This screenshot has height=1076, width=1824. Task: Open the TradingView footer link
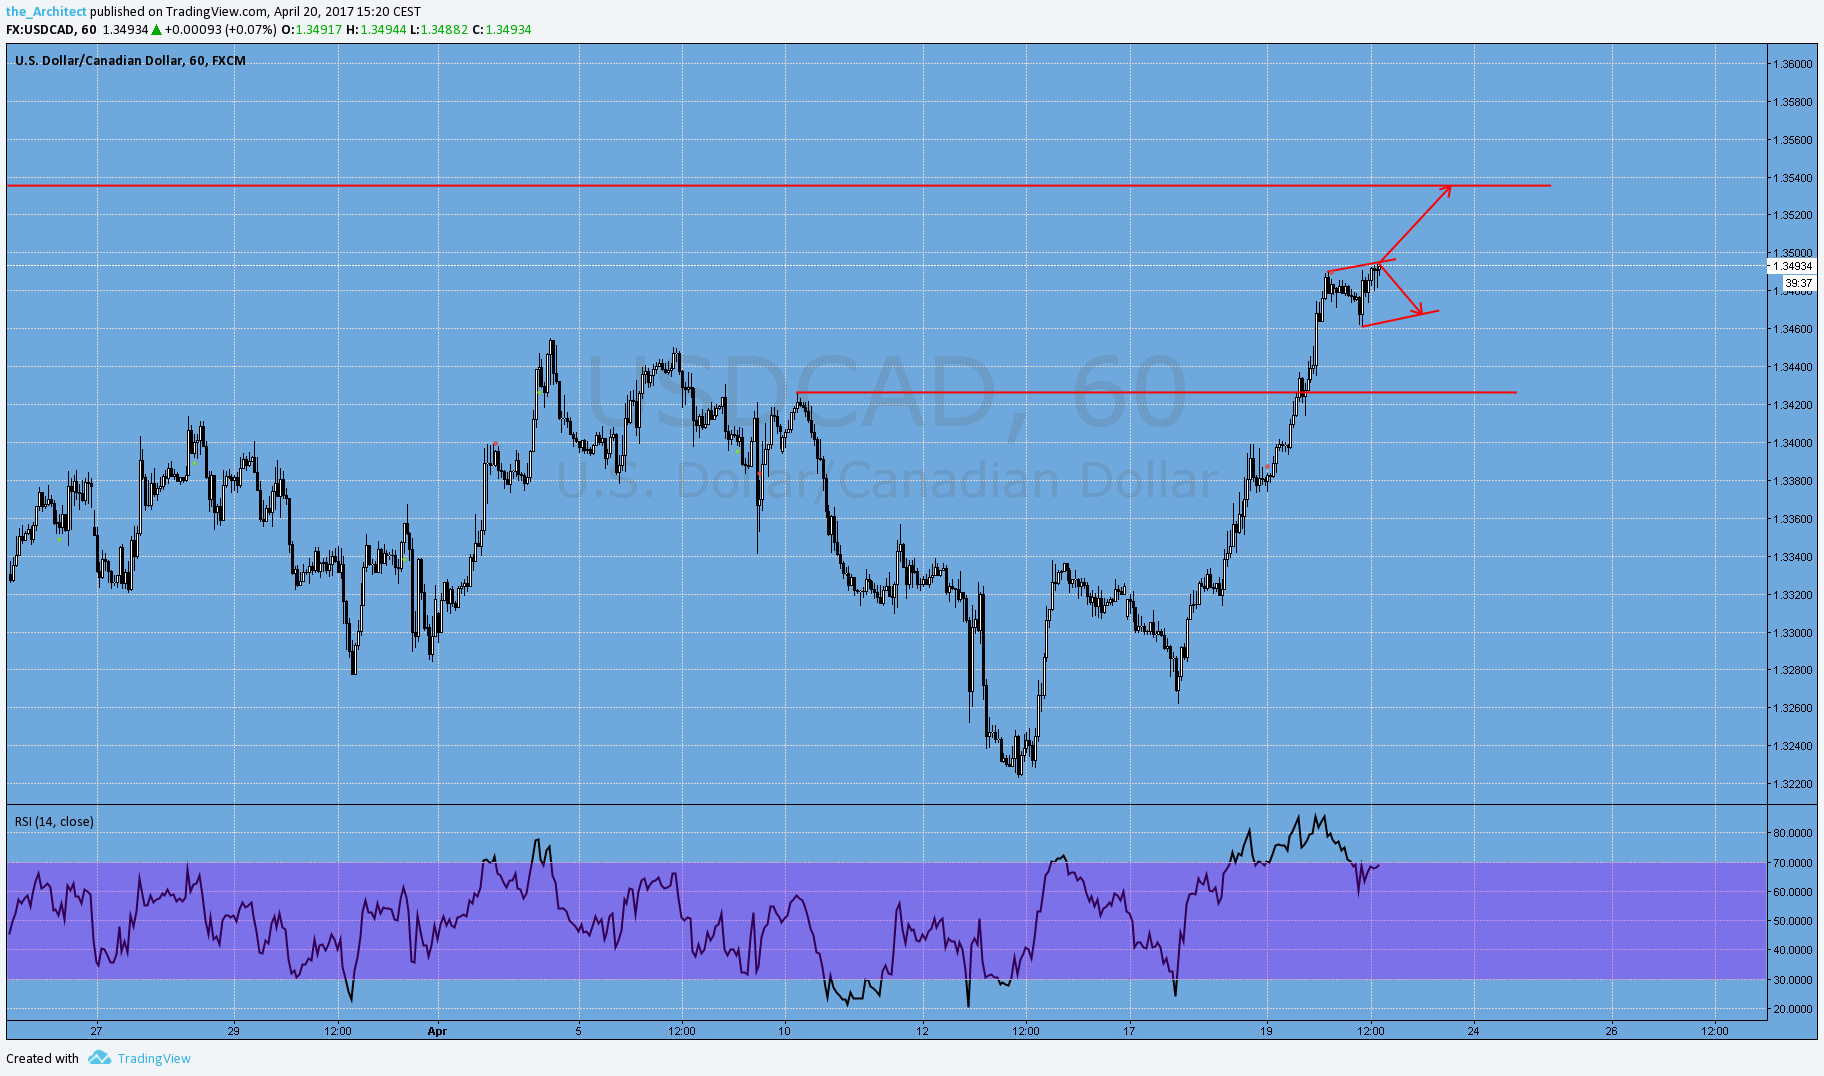154,1058
